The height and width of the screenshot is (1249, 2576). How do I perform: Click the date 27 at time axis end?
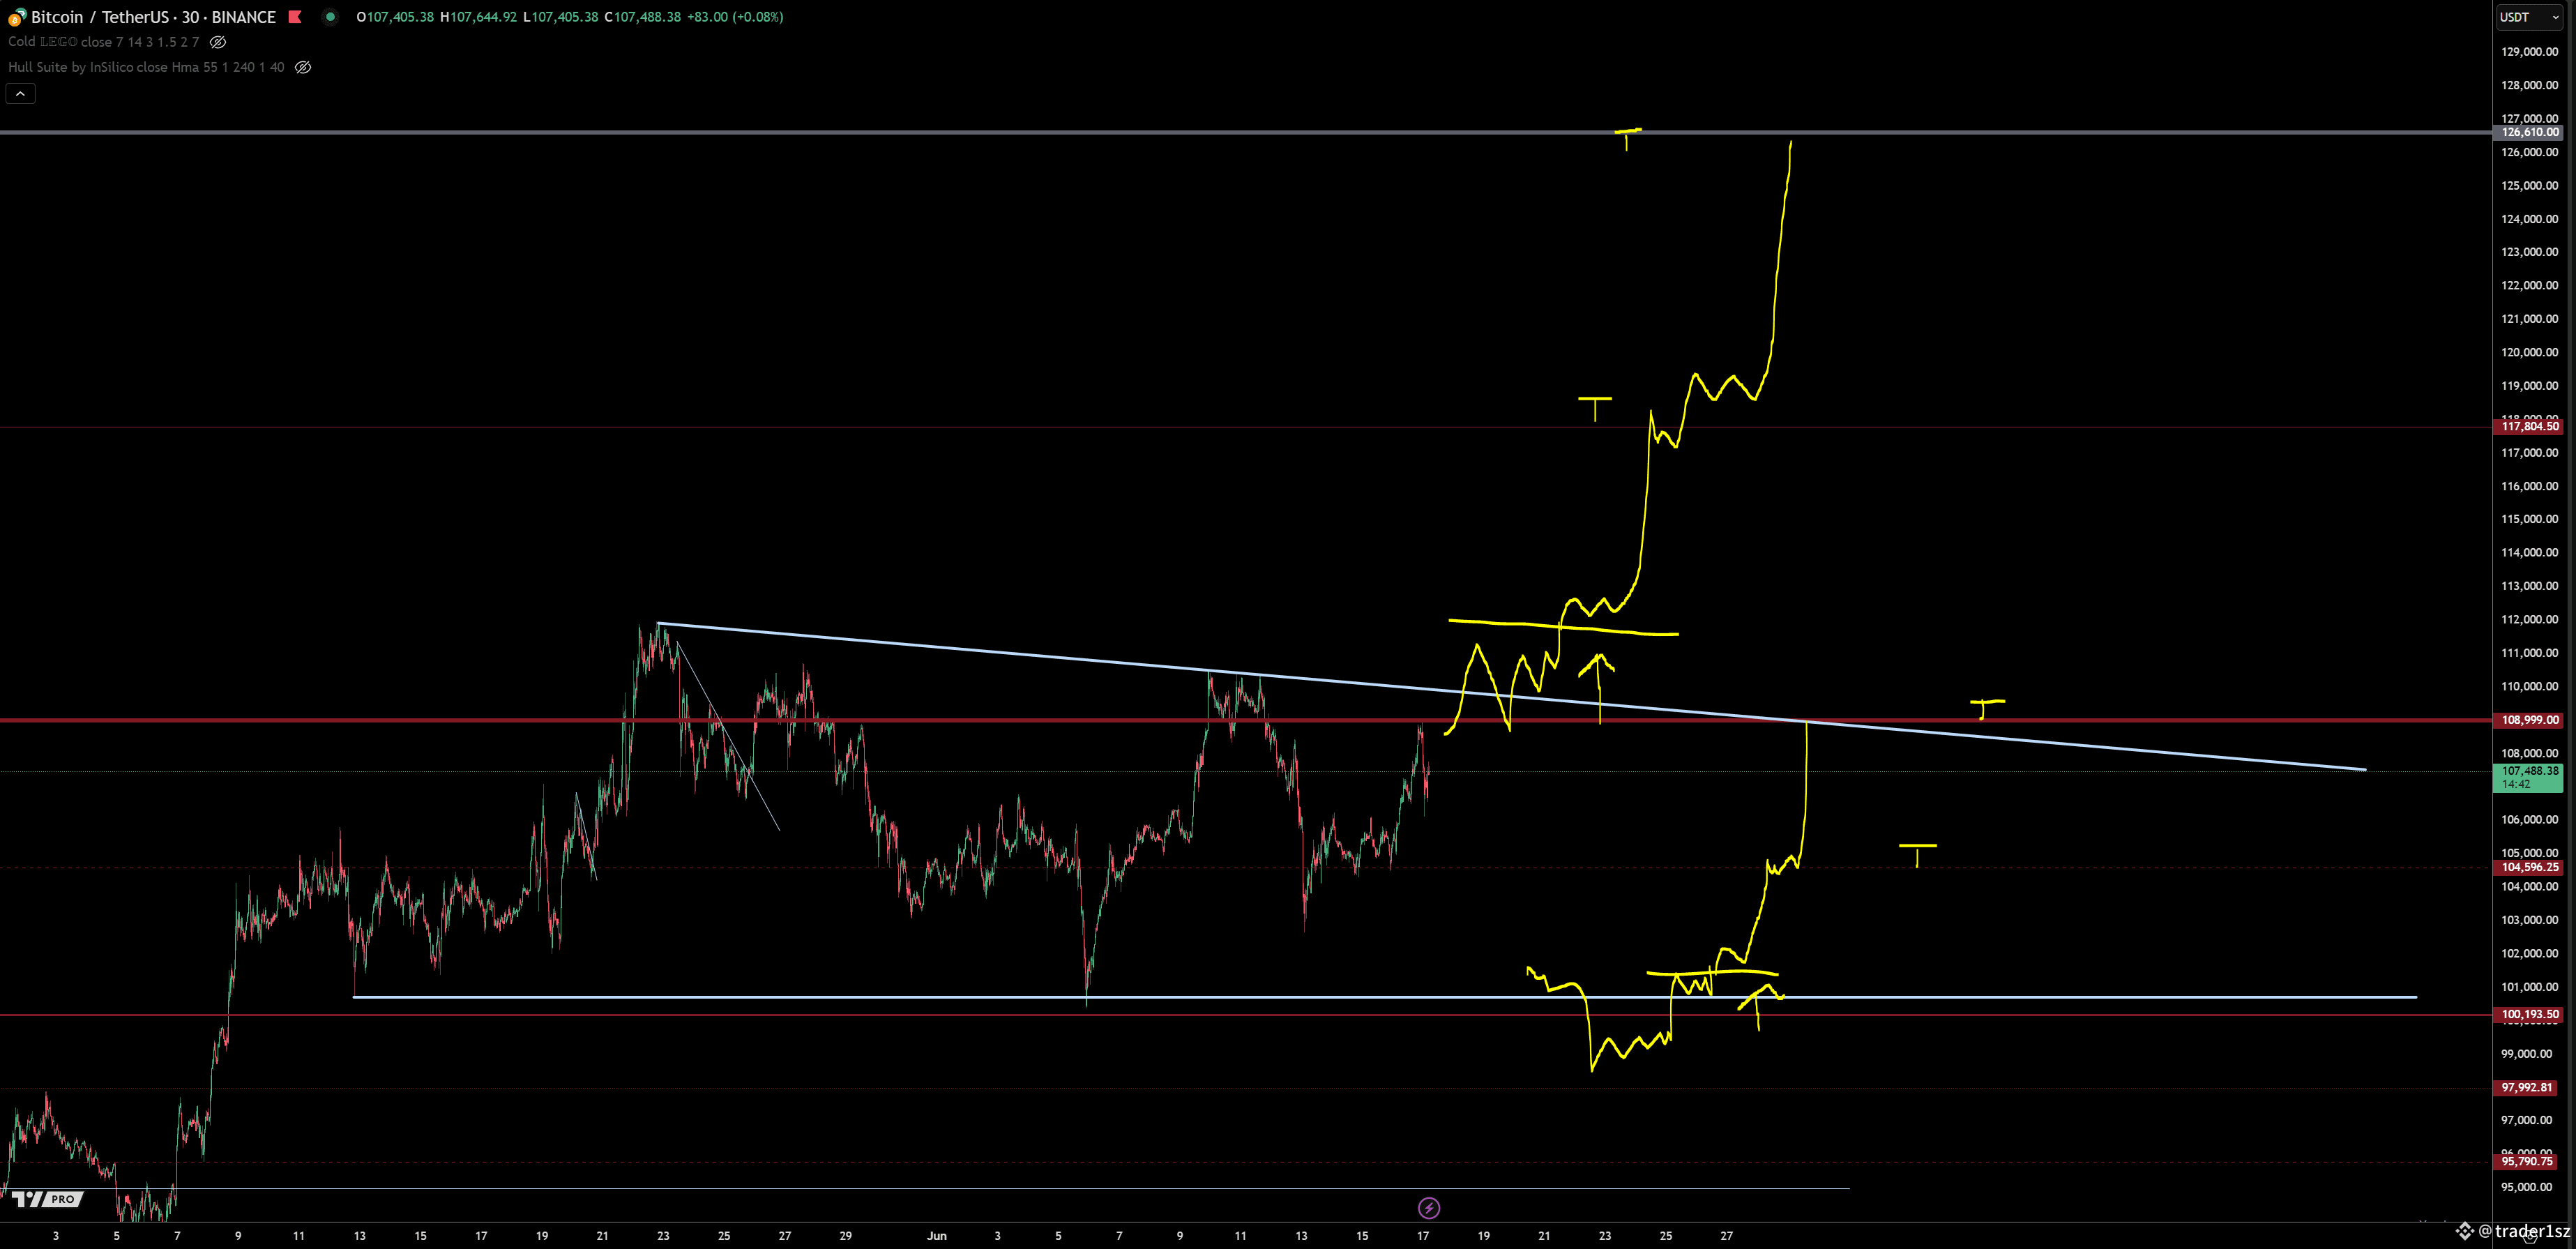[x=1726, y=1236]
